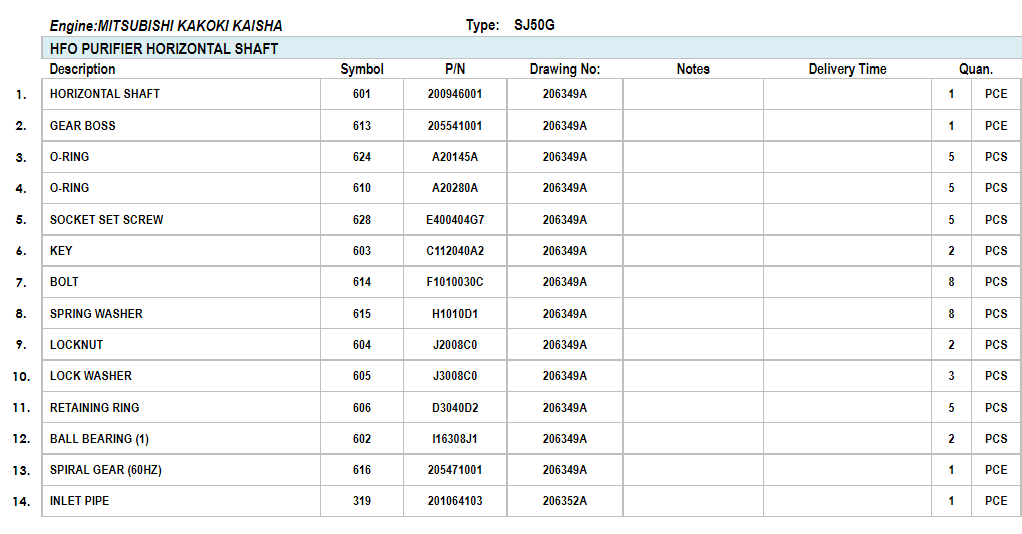
Task: Click the Notes cell for HORIZONTAL SHAFT
Action: (693, 94)
